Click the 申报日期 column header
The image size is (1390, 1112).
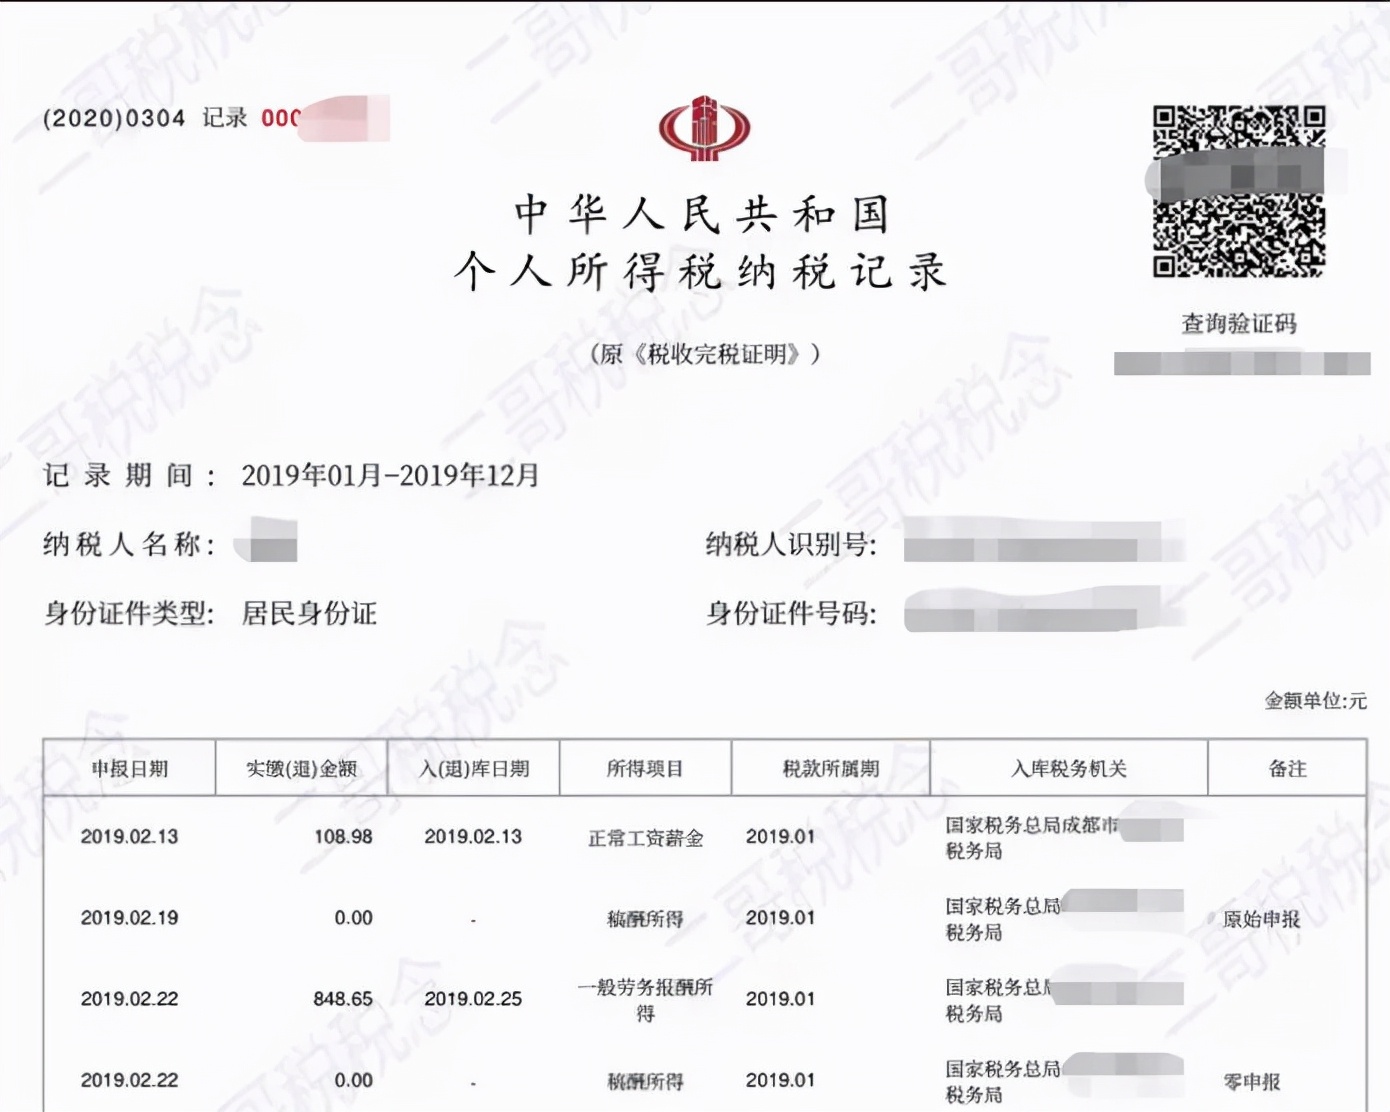click(130, 769)
